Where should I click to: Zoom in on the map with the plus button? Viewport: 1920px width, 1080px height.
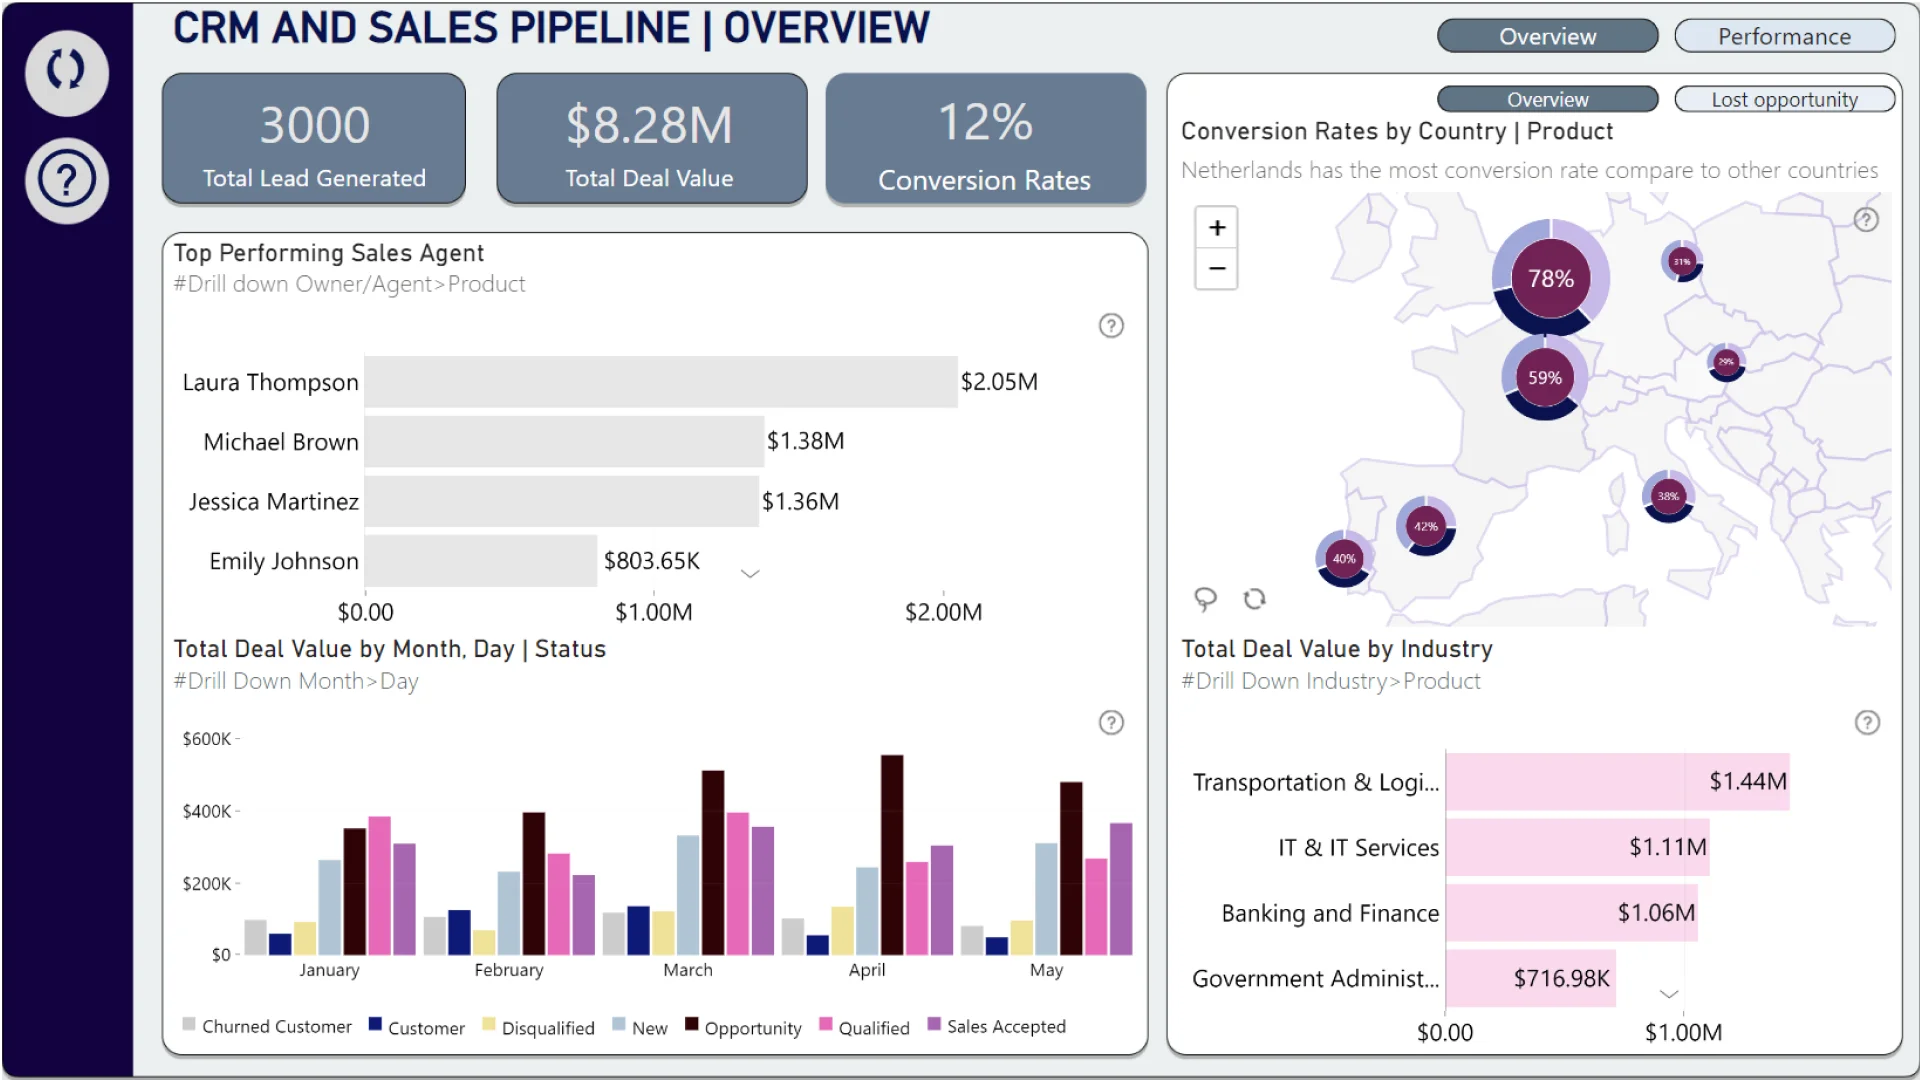[1217, 228]
